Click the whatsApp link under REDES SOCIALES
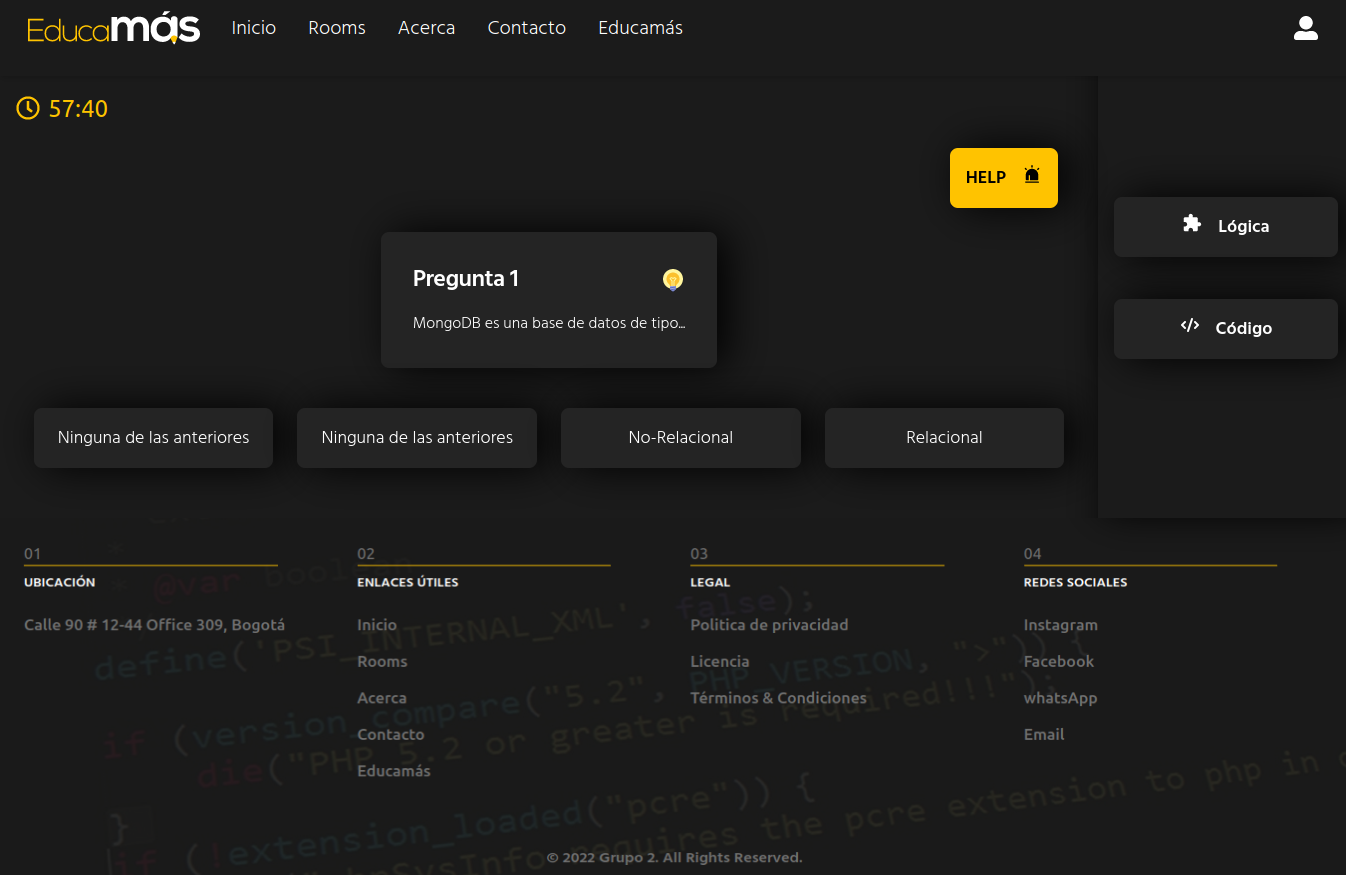The height and width of the screenshot is (875, 1346). click(1060, 697)
